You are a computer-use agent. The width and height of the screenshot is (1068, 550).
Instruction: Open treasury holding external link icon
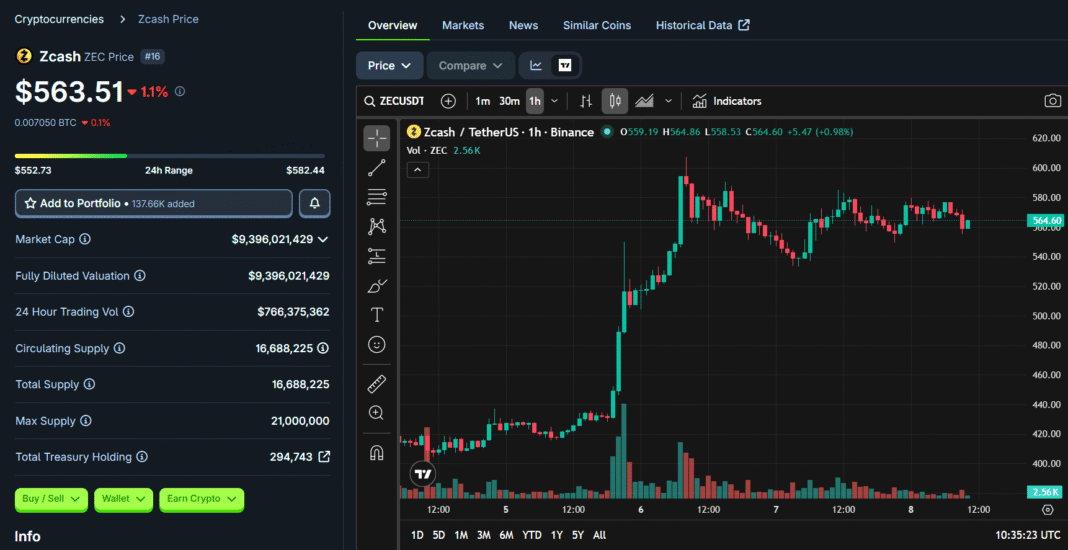point(324,456)
